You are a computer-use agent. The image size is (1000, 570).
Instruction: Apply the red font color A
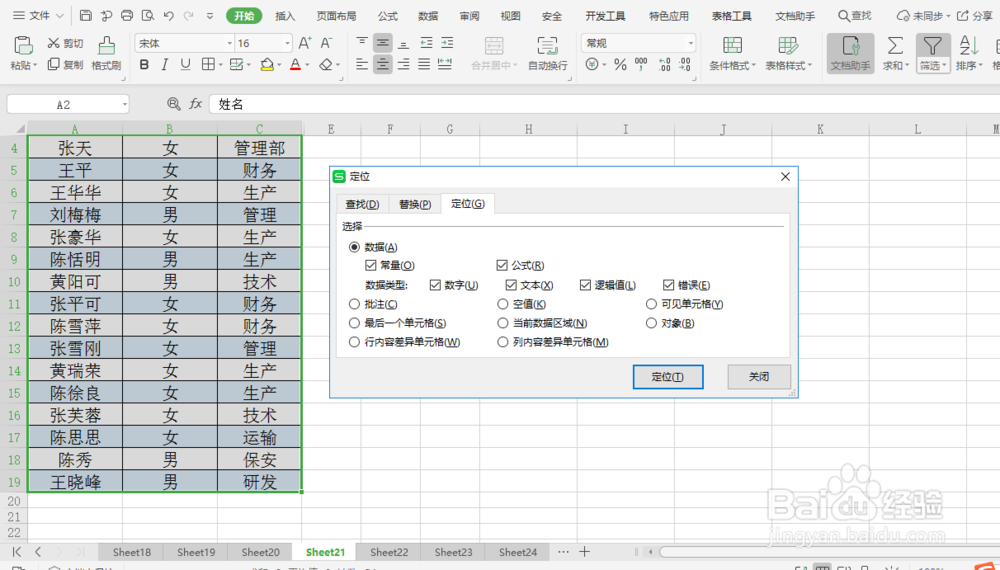(295, 64)
